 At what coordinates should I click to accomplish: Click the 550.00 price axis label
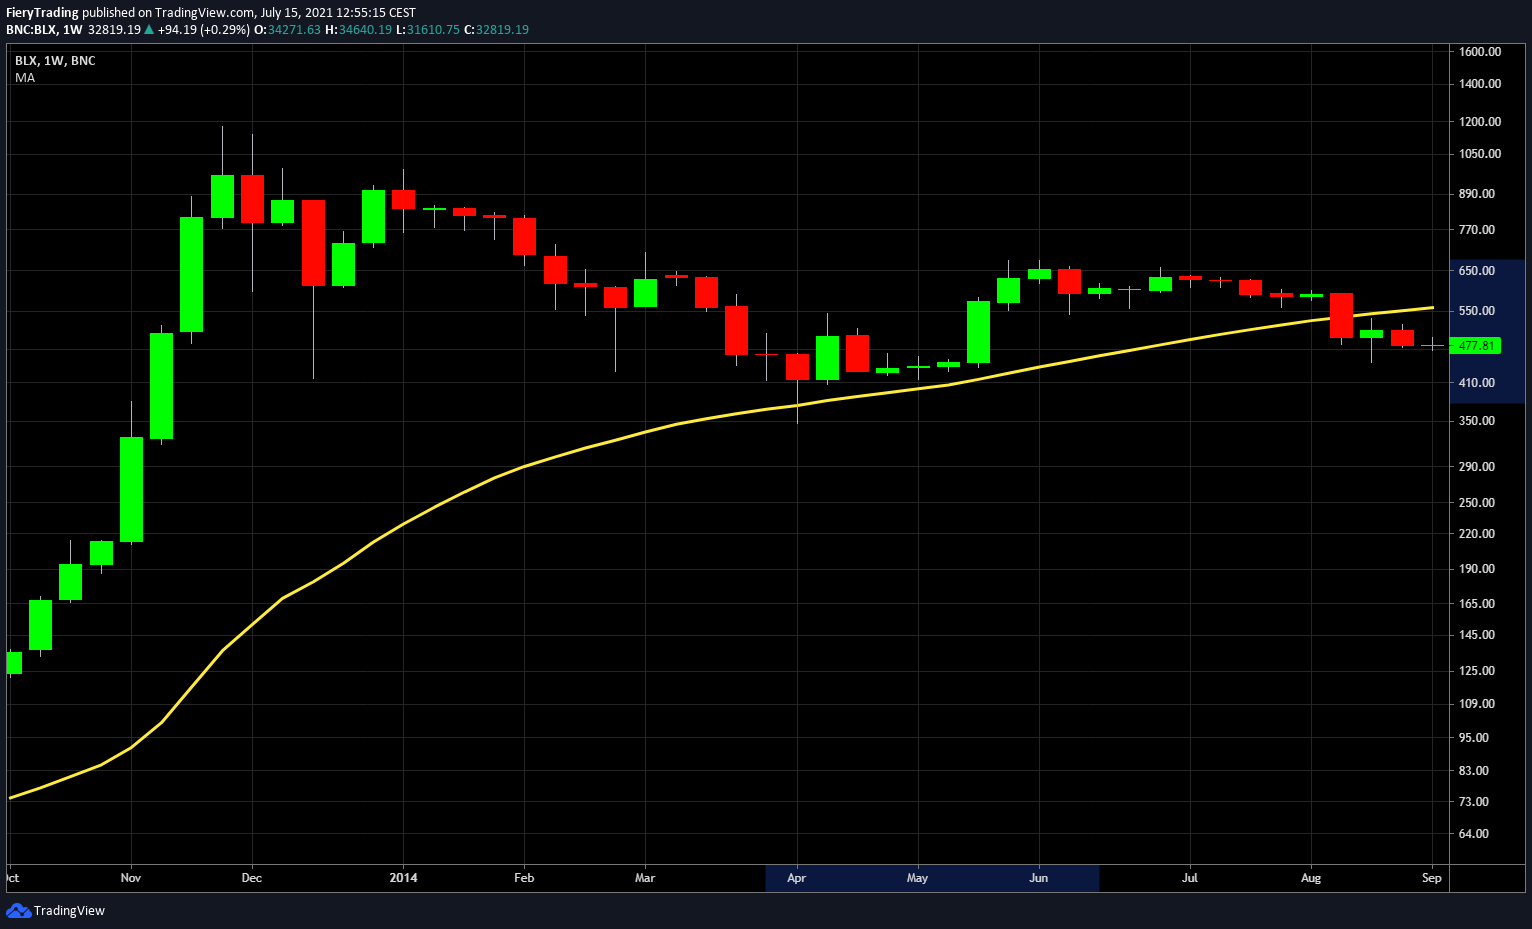(1477, 311)
